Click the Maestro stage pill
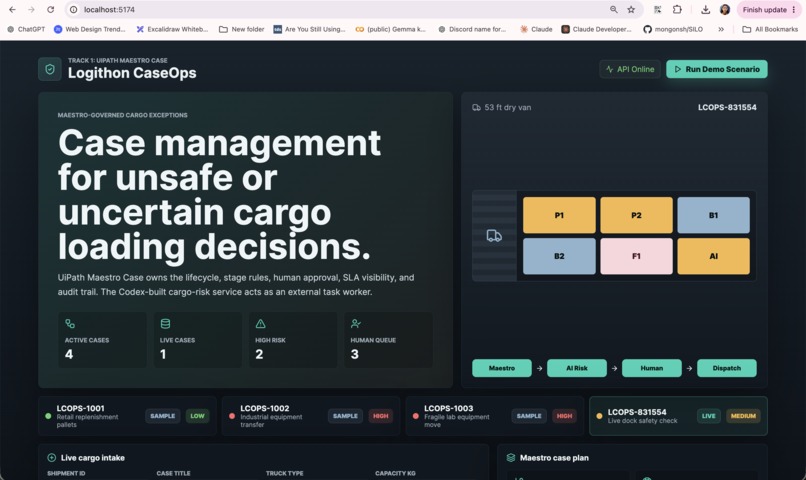Screen dimensions: 806x480 click(x=502, y=368)
